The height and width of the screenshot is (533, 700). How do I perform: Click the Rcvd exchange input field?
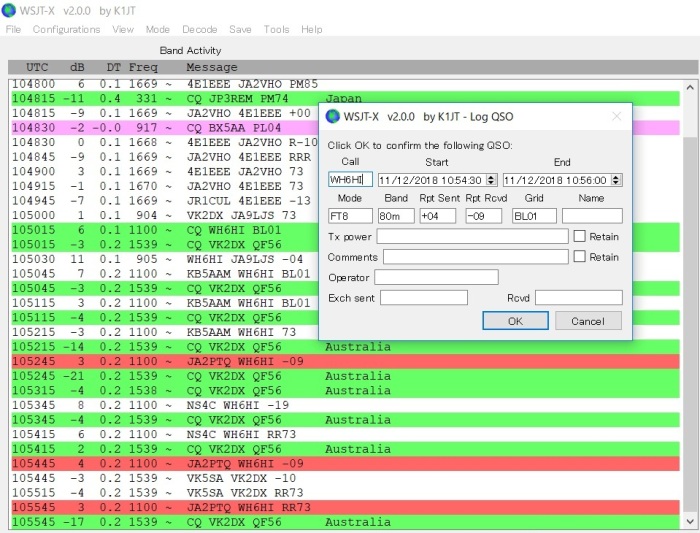(x=579, y=298)
